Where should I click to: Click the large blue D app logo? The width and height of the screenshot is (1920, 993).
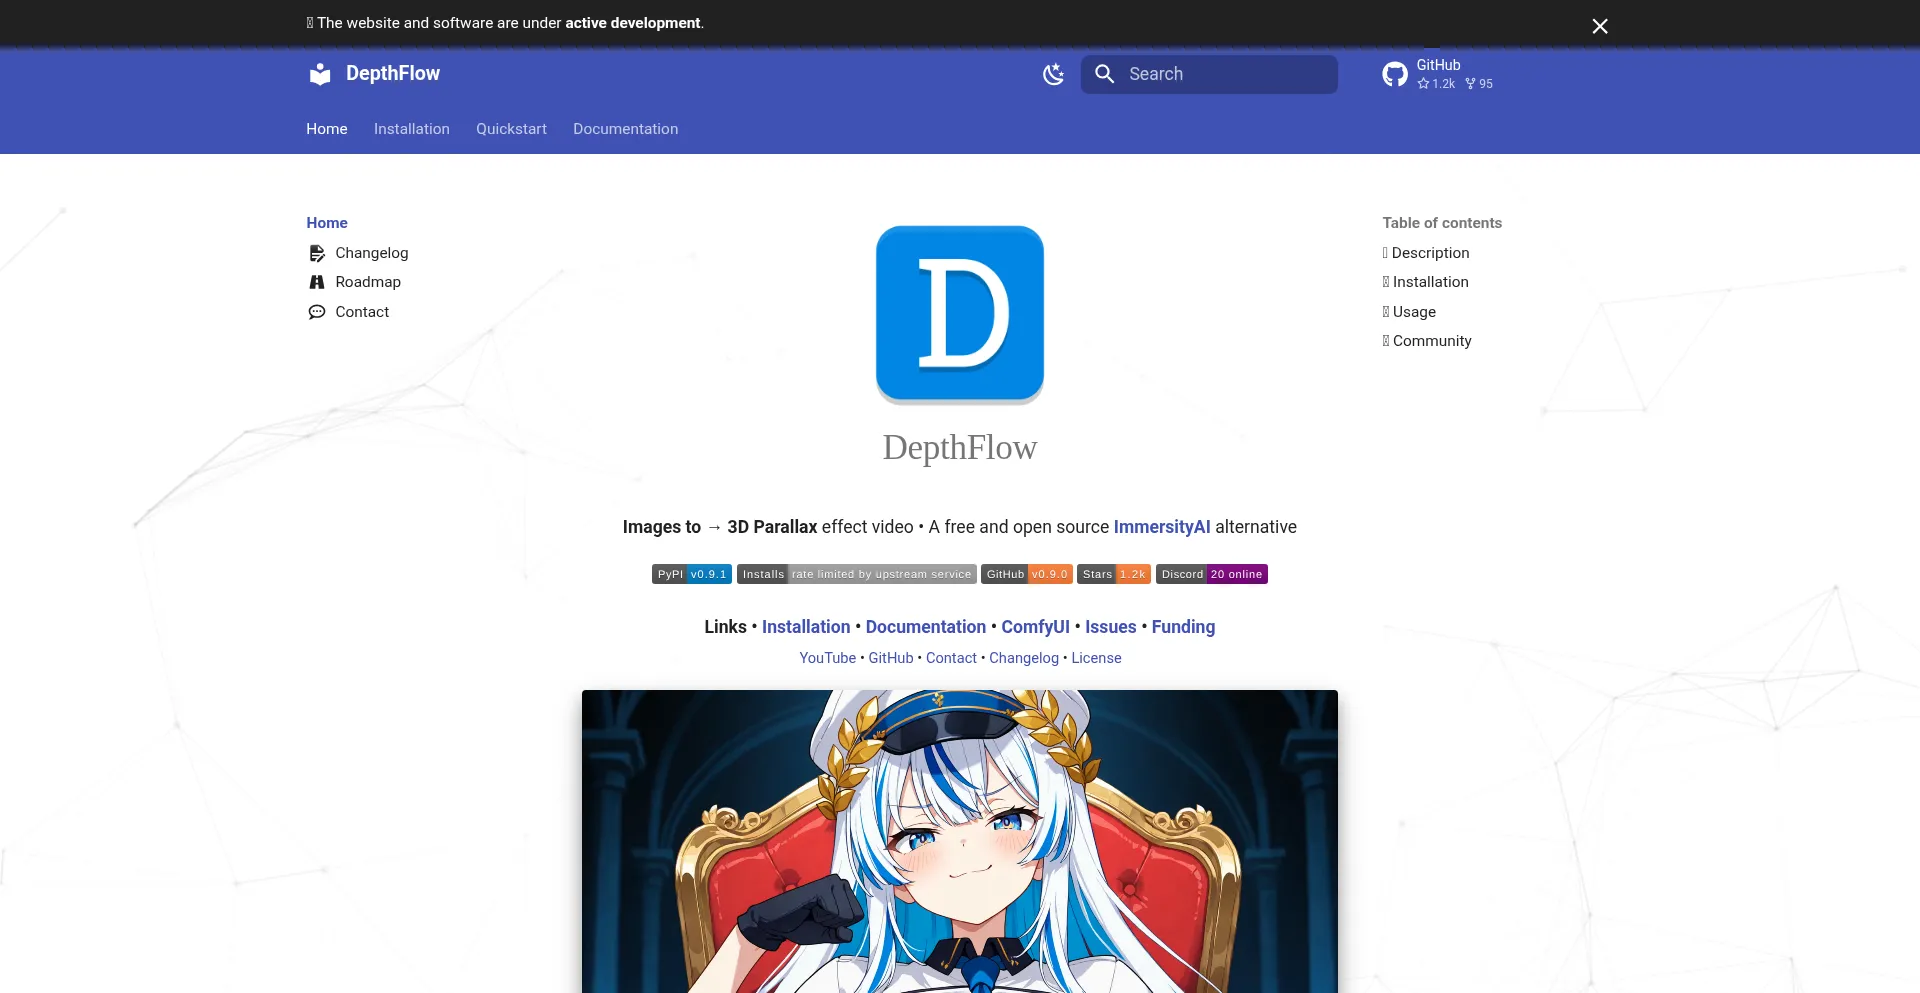click(x=959, y=314)
